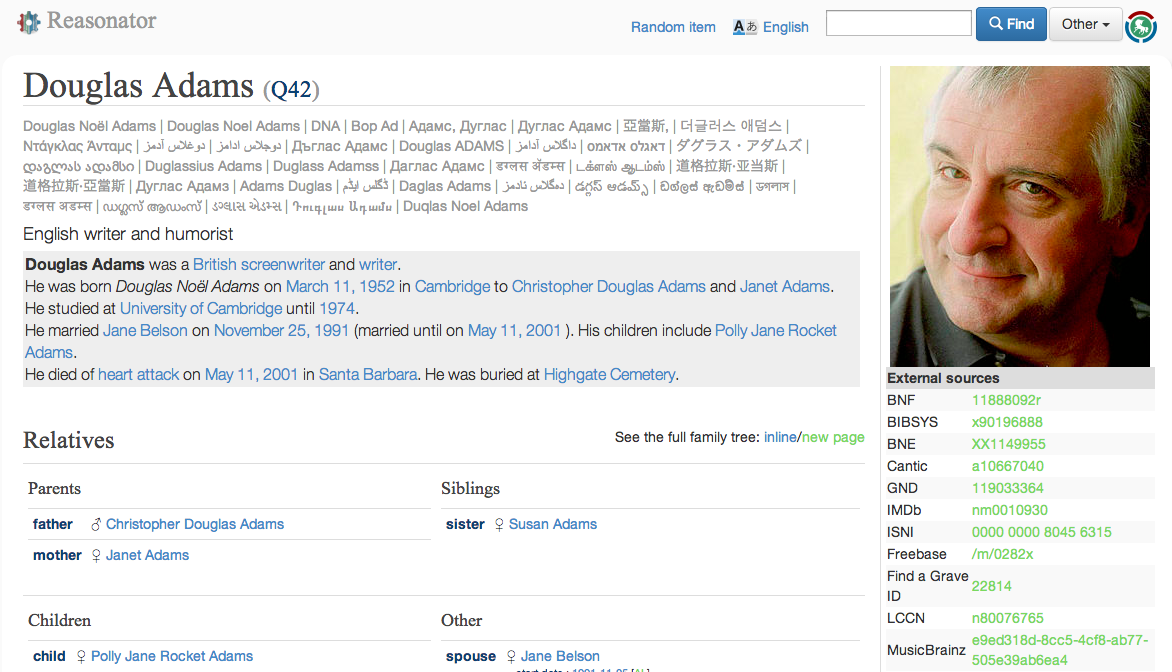Open May 11, 2001 link in death sentence
Image resolution: width=1172 pixels, height=672 pixels.
[251, 374]
